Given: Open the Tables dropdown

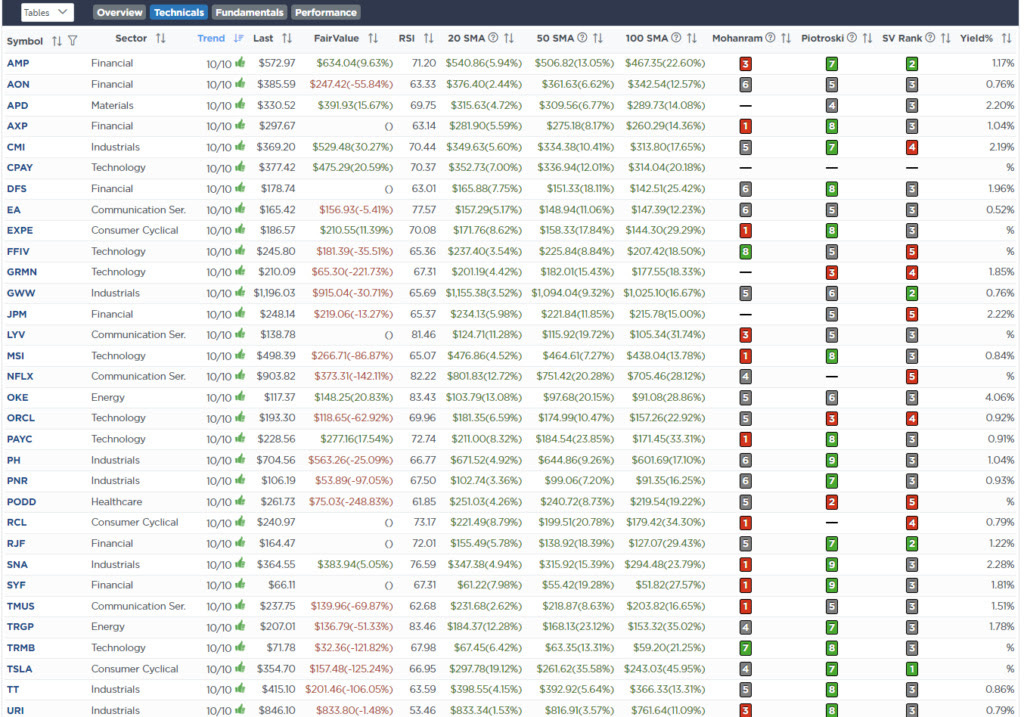Looking at the screenshot, I should tap(47, 12).
